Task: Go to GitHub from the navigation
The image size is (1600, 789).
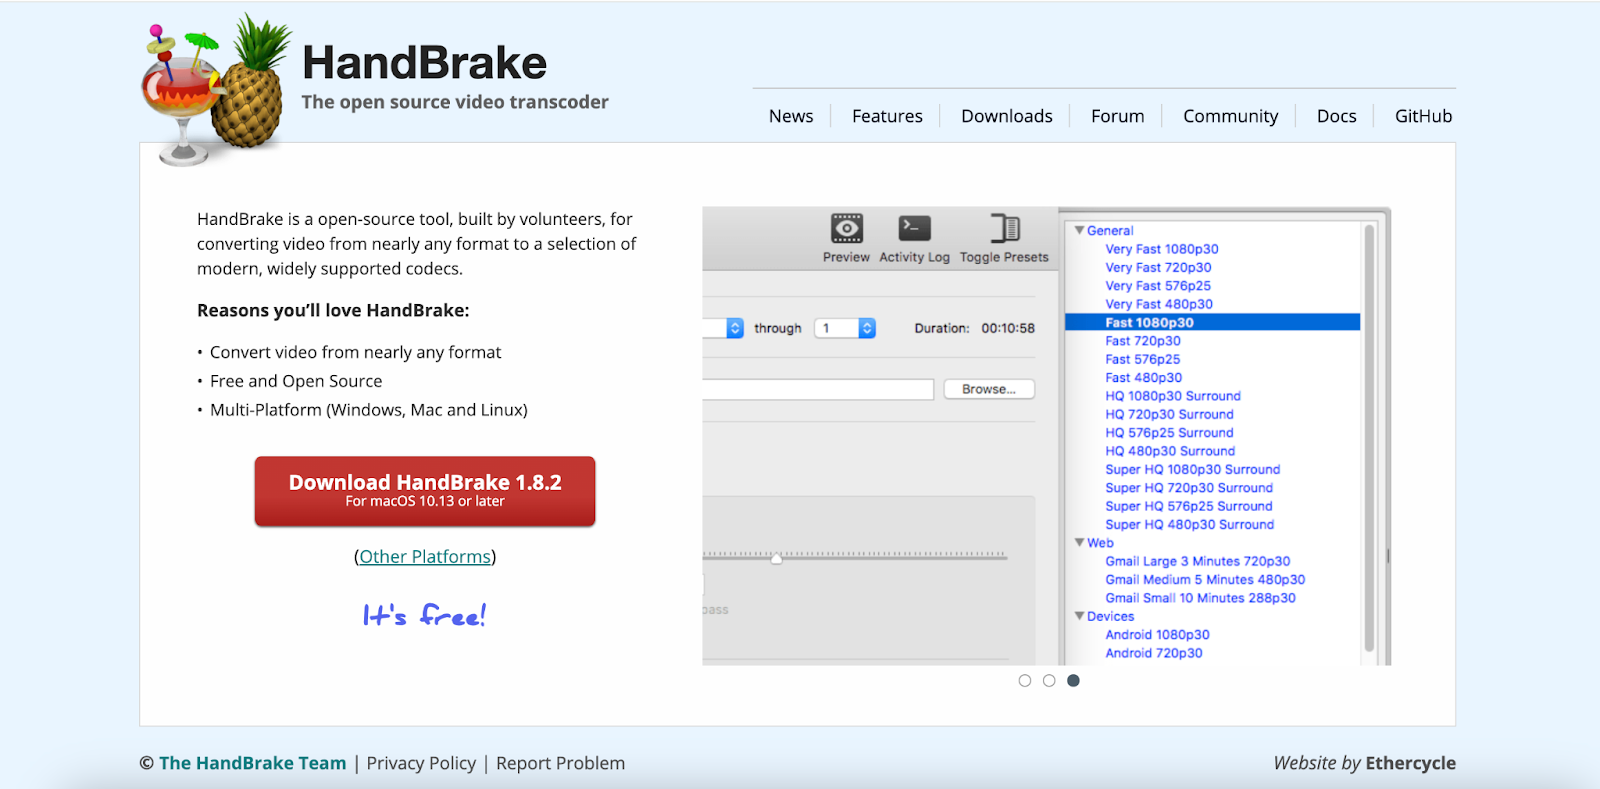Action: 1423,116
